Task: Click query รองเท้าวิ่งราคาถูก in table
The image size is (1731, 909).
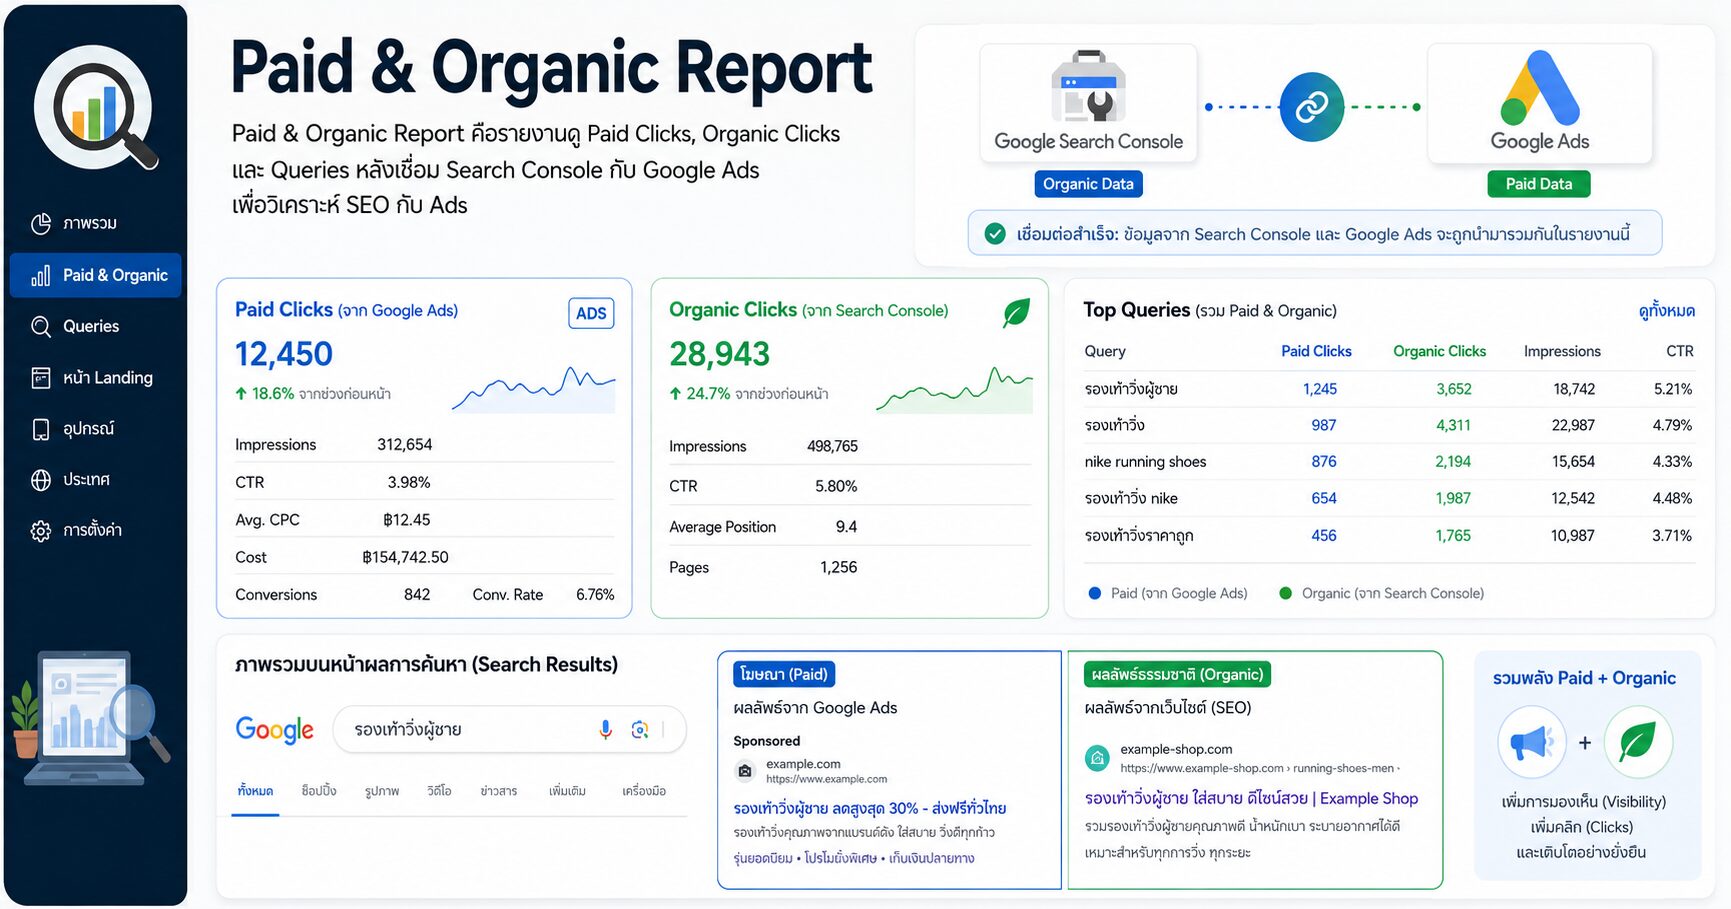Action: [1139, 536]
